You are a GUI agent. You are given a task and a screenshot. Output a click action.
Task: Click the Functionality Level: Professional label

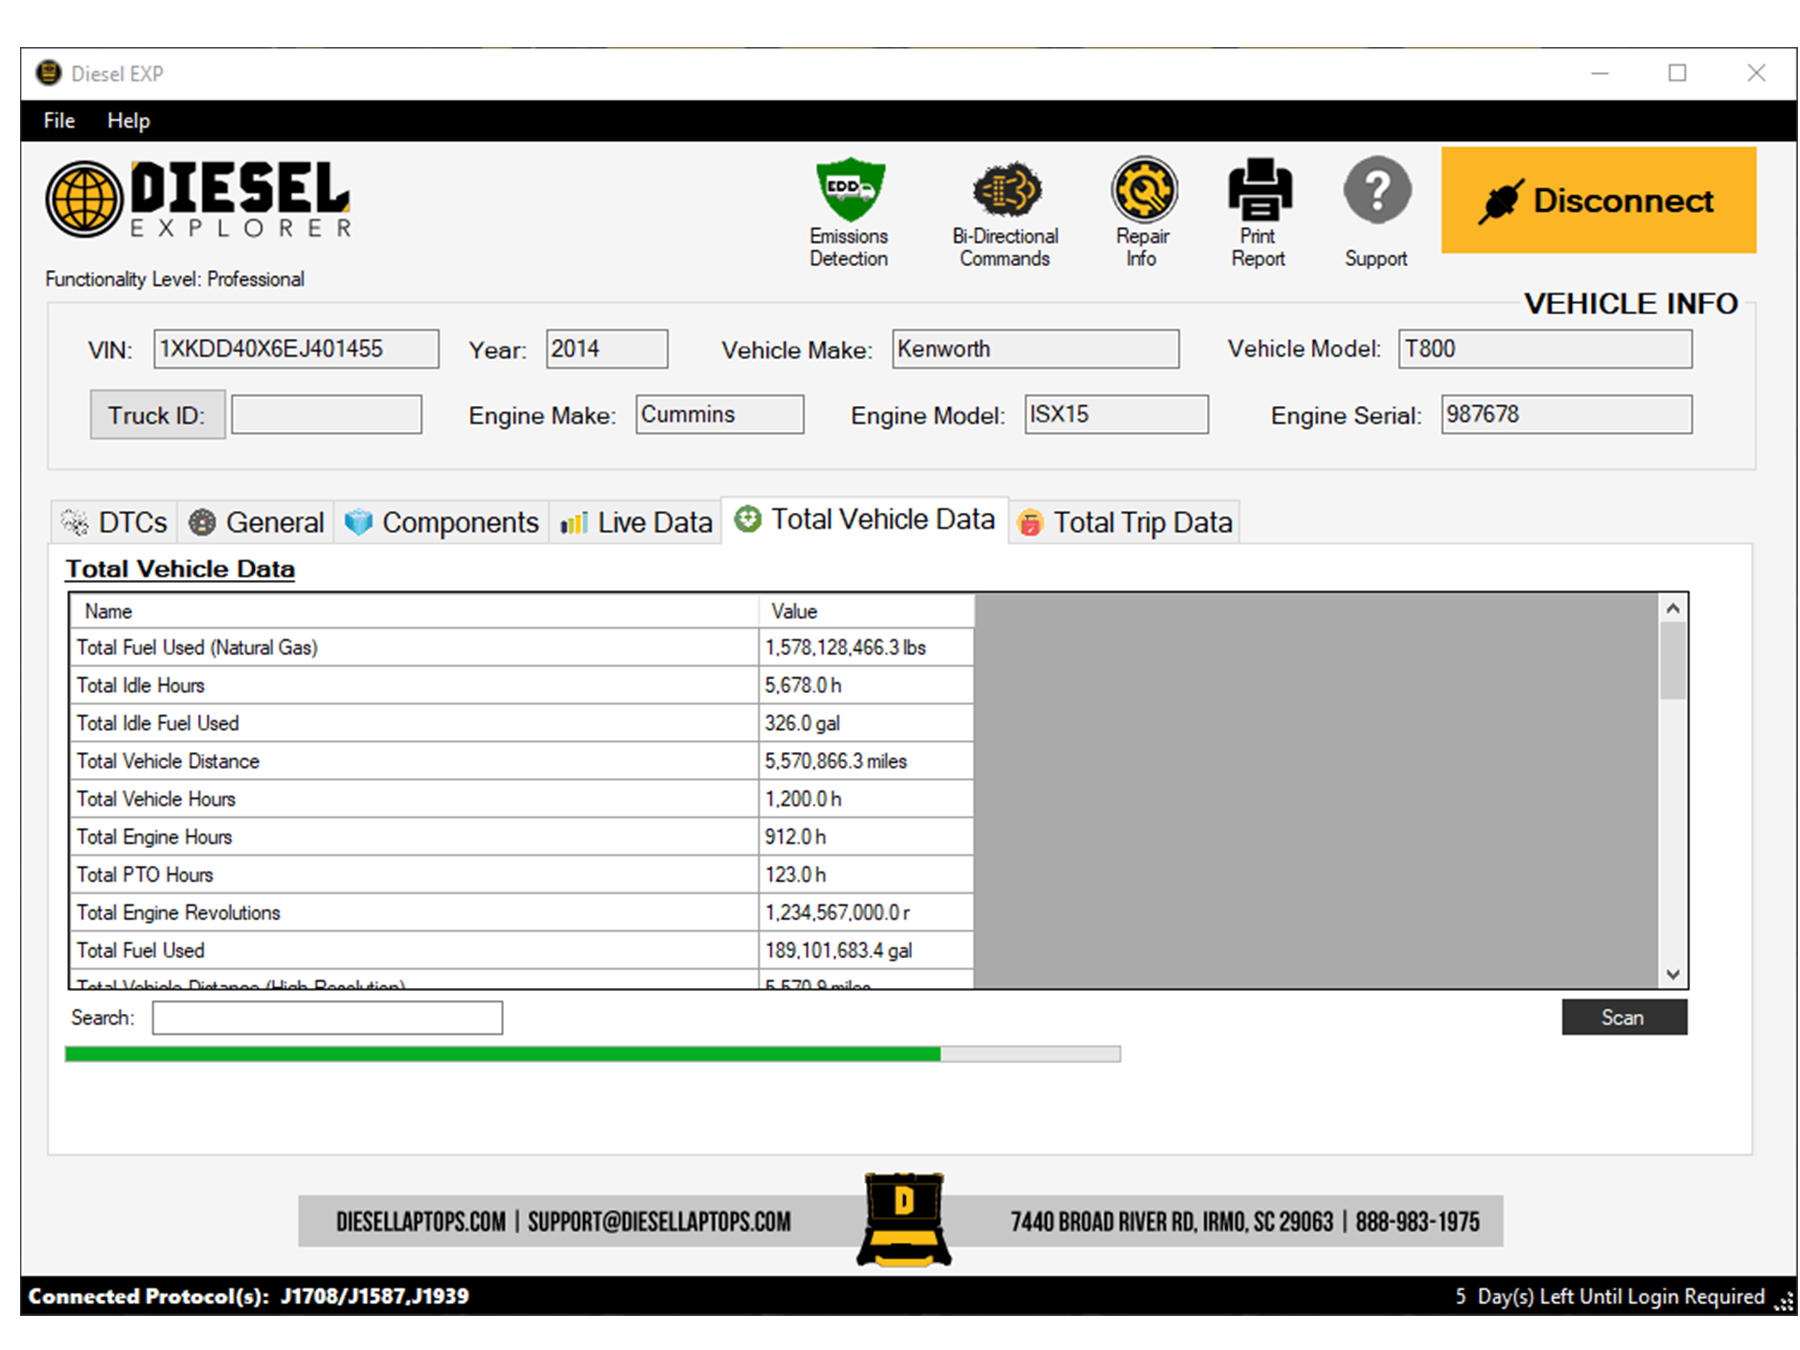click(175, 279)
